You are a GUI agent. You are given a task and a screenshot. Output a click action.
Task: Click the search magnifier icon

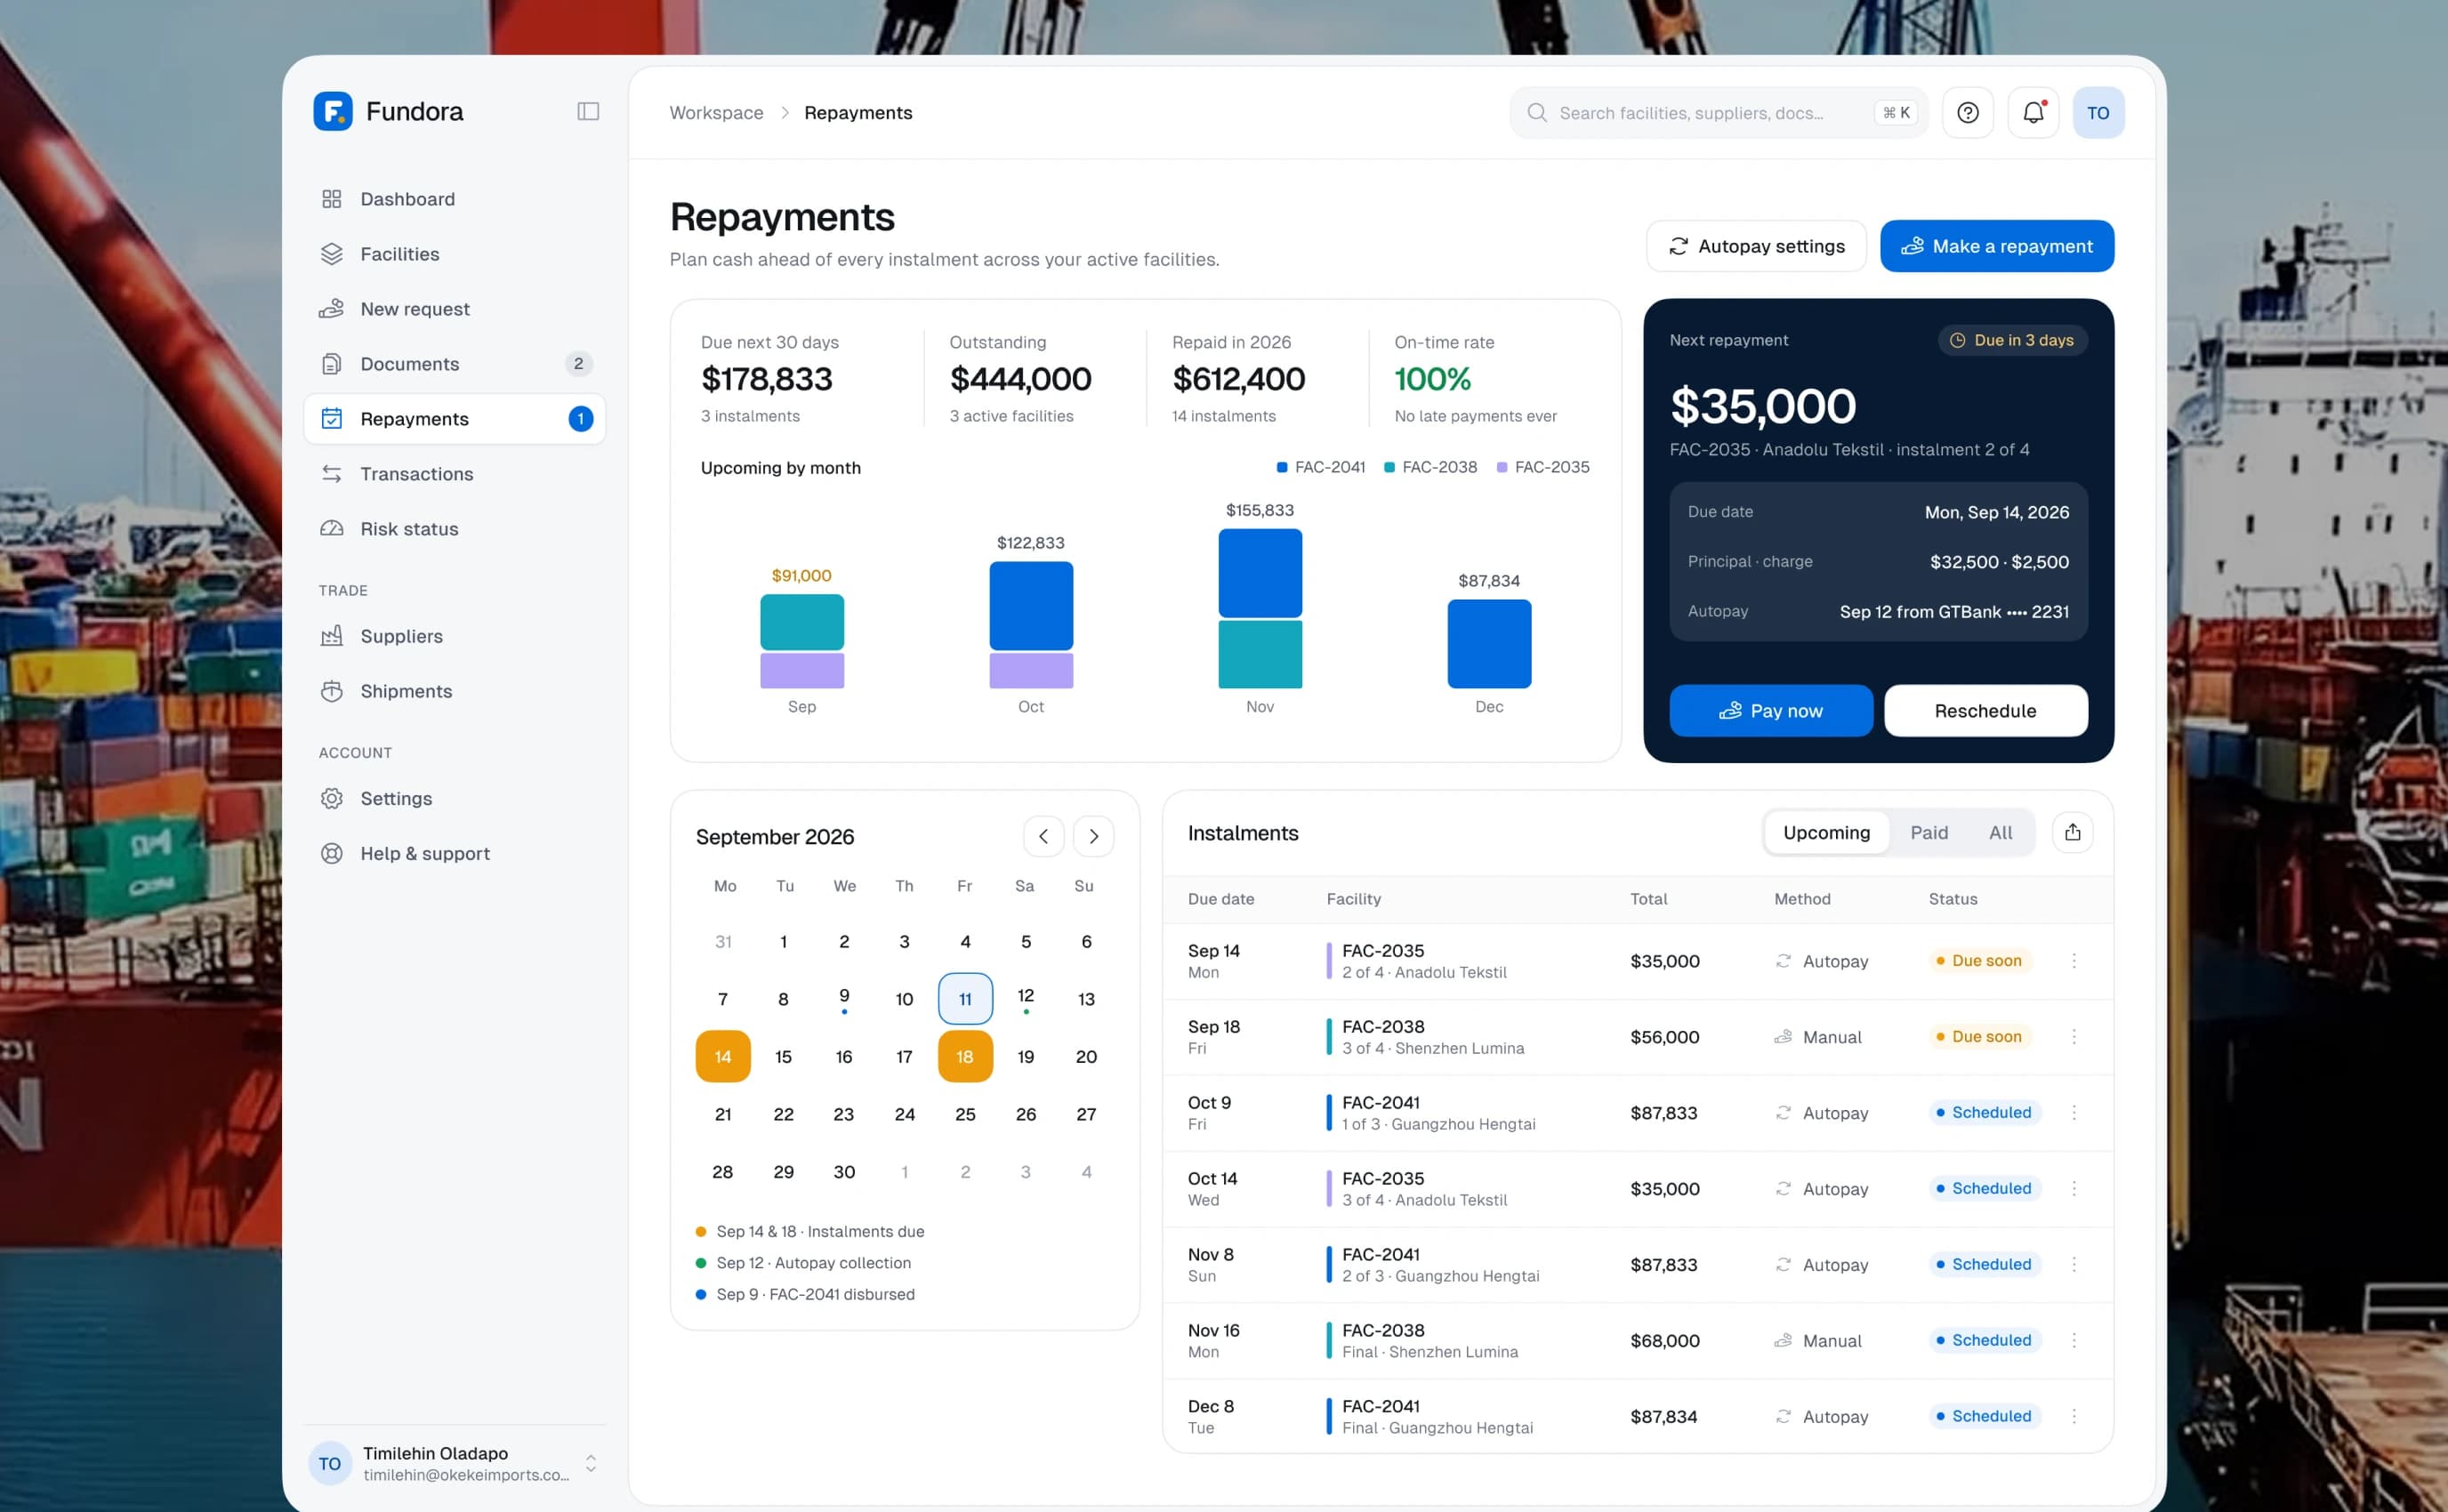tap(1537, 113)
